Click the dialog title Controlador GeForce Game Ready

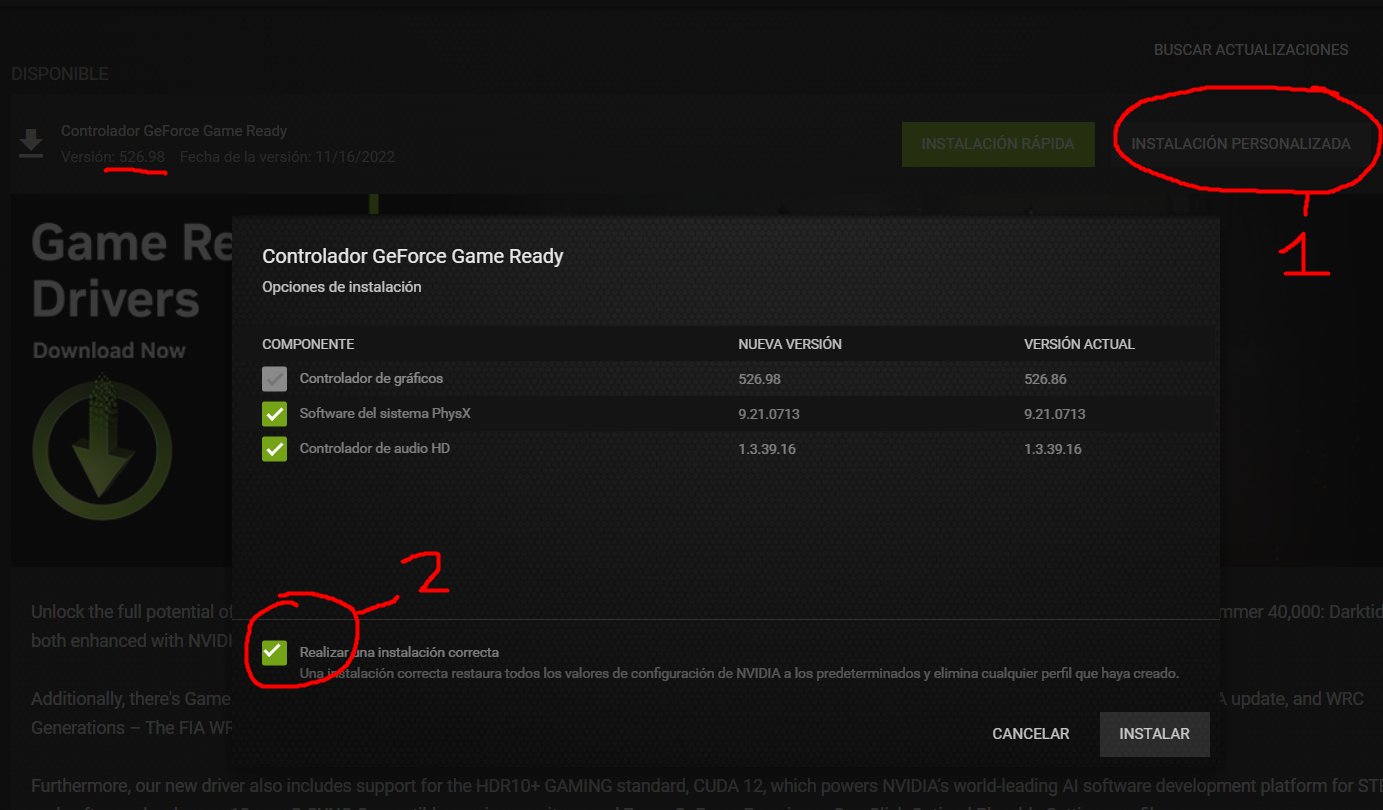pos(412,256)
